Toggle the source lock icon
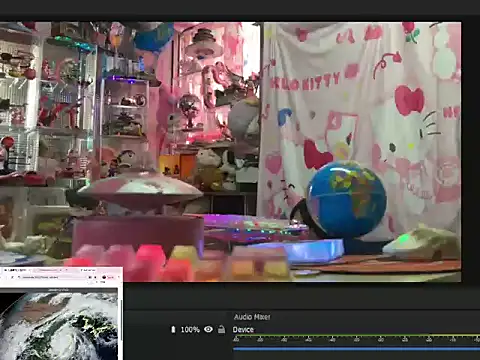 click(221, 329)
